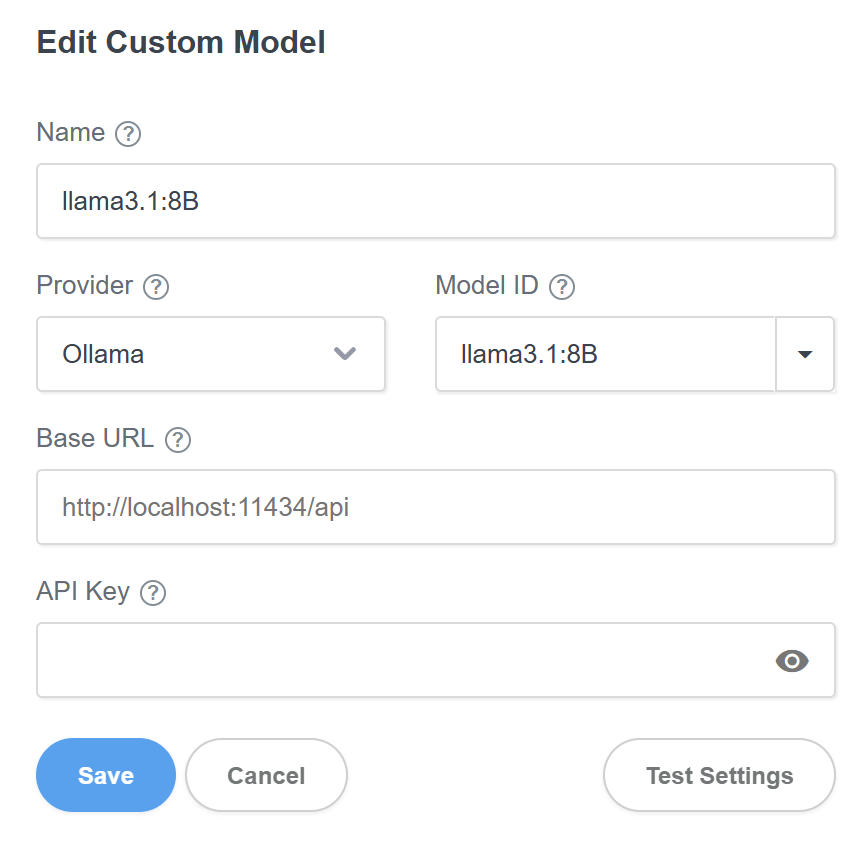The image size is (866, 845).
Task: Click the "API Key" label text
Action: 83,592
